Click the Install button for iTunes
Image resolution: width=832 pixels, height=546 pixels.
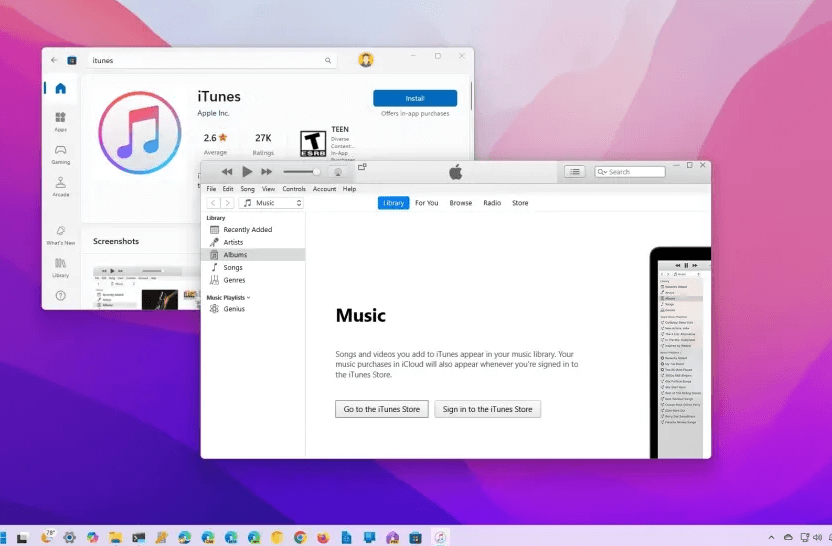click(x=415, y=98)
